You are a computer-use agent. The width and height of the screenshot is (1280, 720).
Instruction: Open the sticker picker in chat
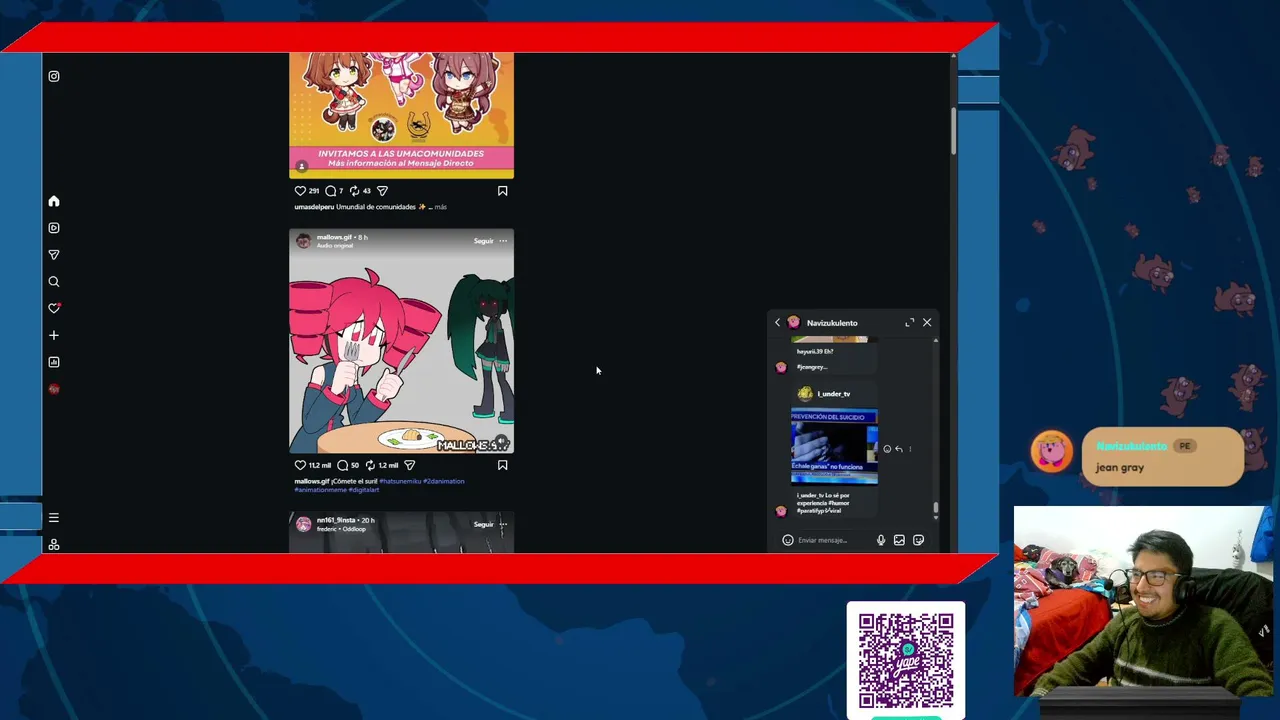click(918, 540)
